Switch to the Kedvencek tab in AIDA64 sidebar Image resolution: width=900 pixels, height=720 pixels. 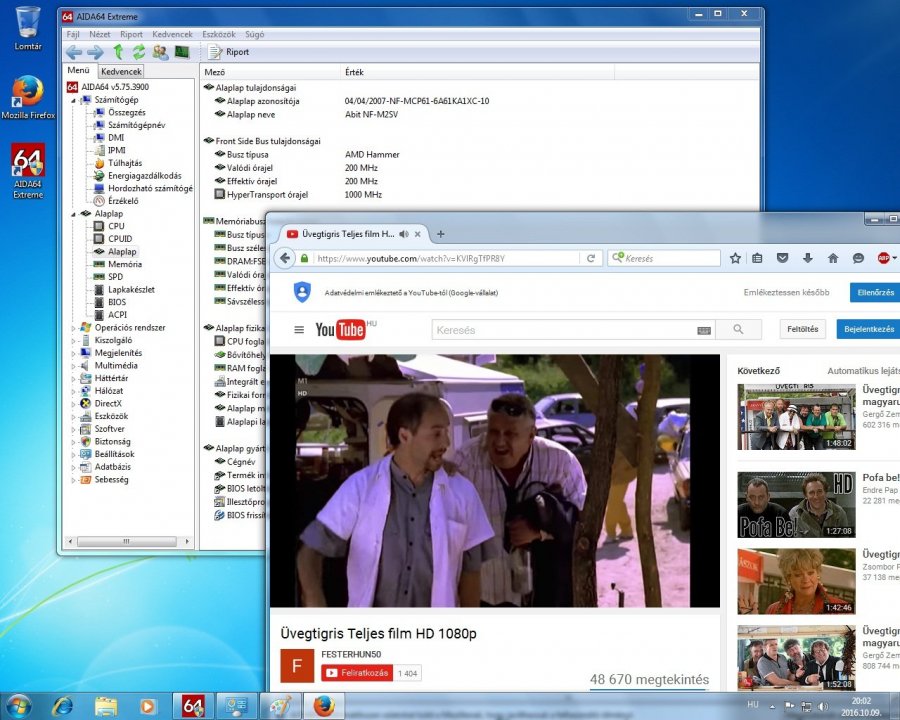(x=121, y=71)
